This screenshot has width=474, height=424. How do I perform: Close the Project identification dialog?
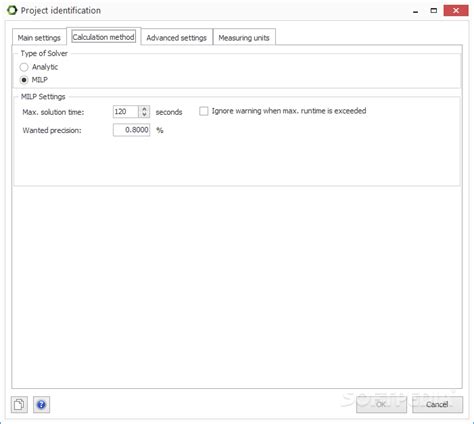[456, 10]
